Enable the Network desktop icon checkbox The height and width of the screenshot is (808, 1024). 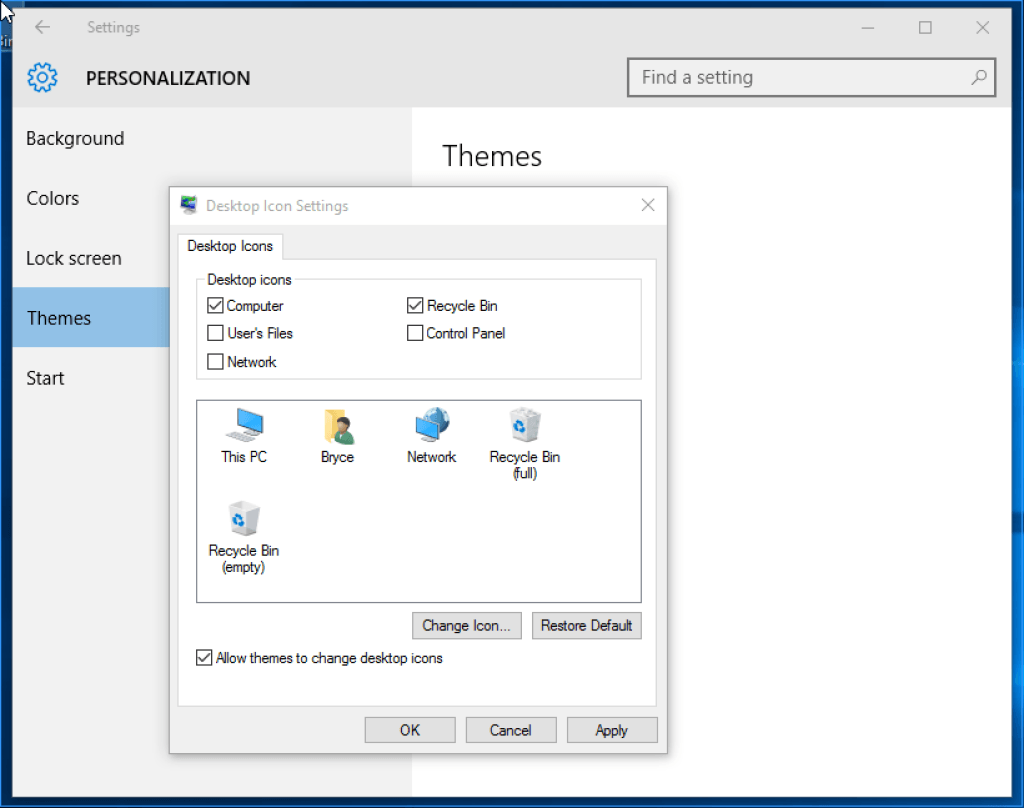coord(215,362)
